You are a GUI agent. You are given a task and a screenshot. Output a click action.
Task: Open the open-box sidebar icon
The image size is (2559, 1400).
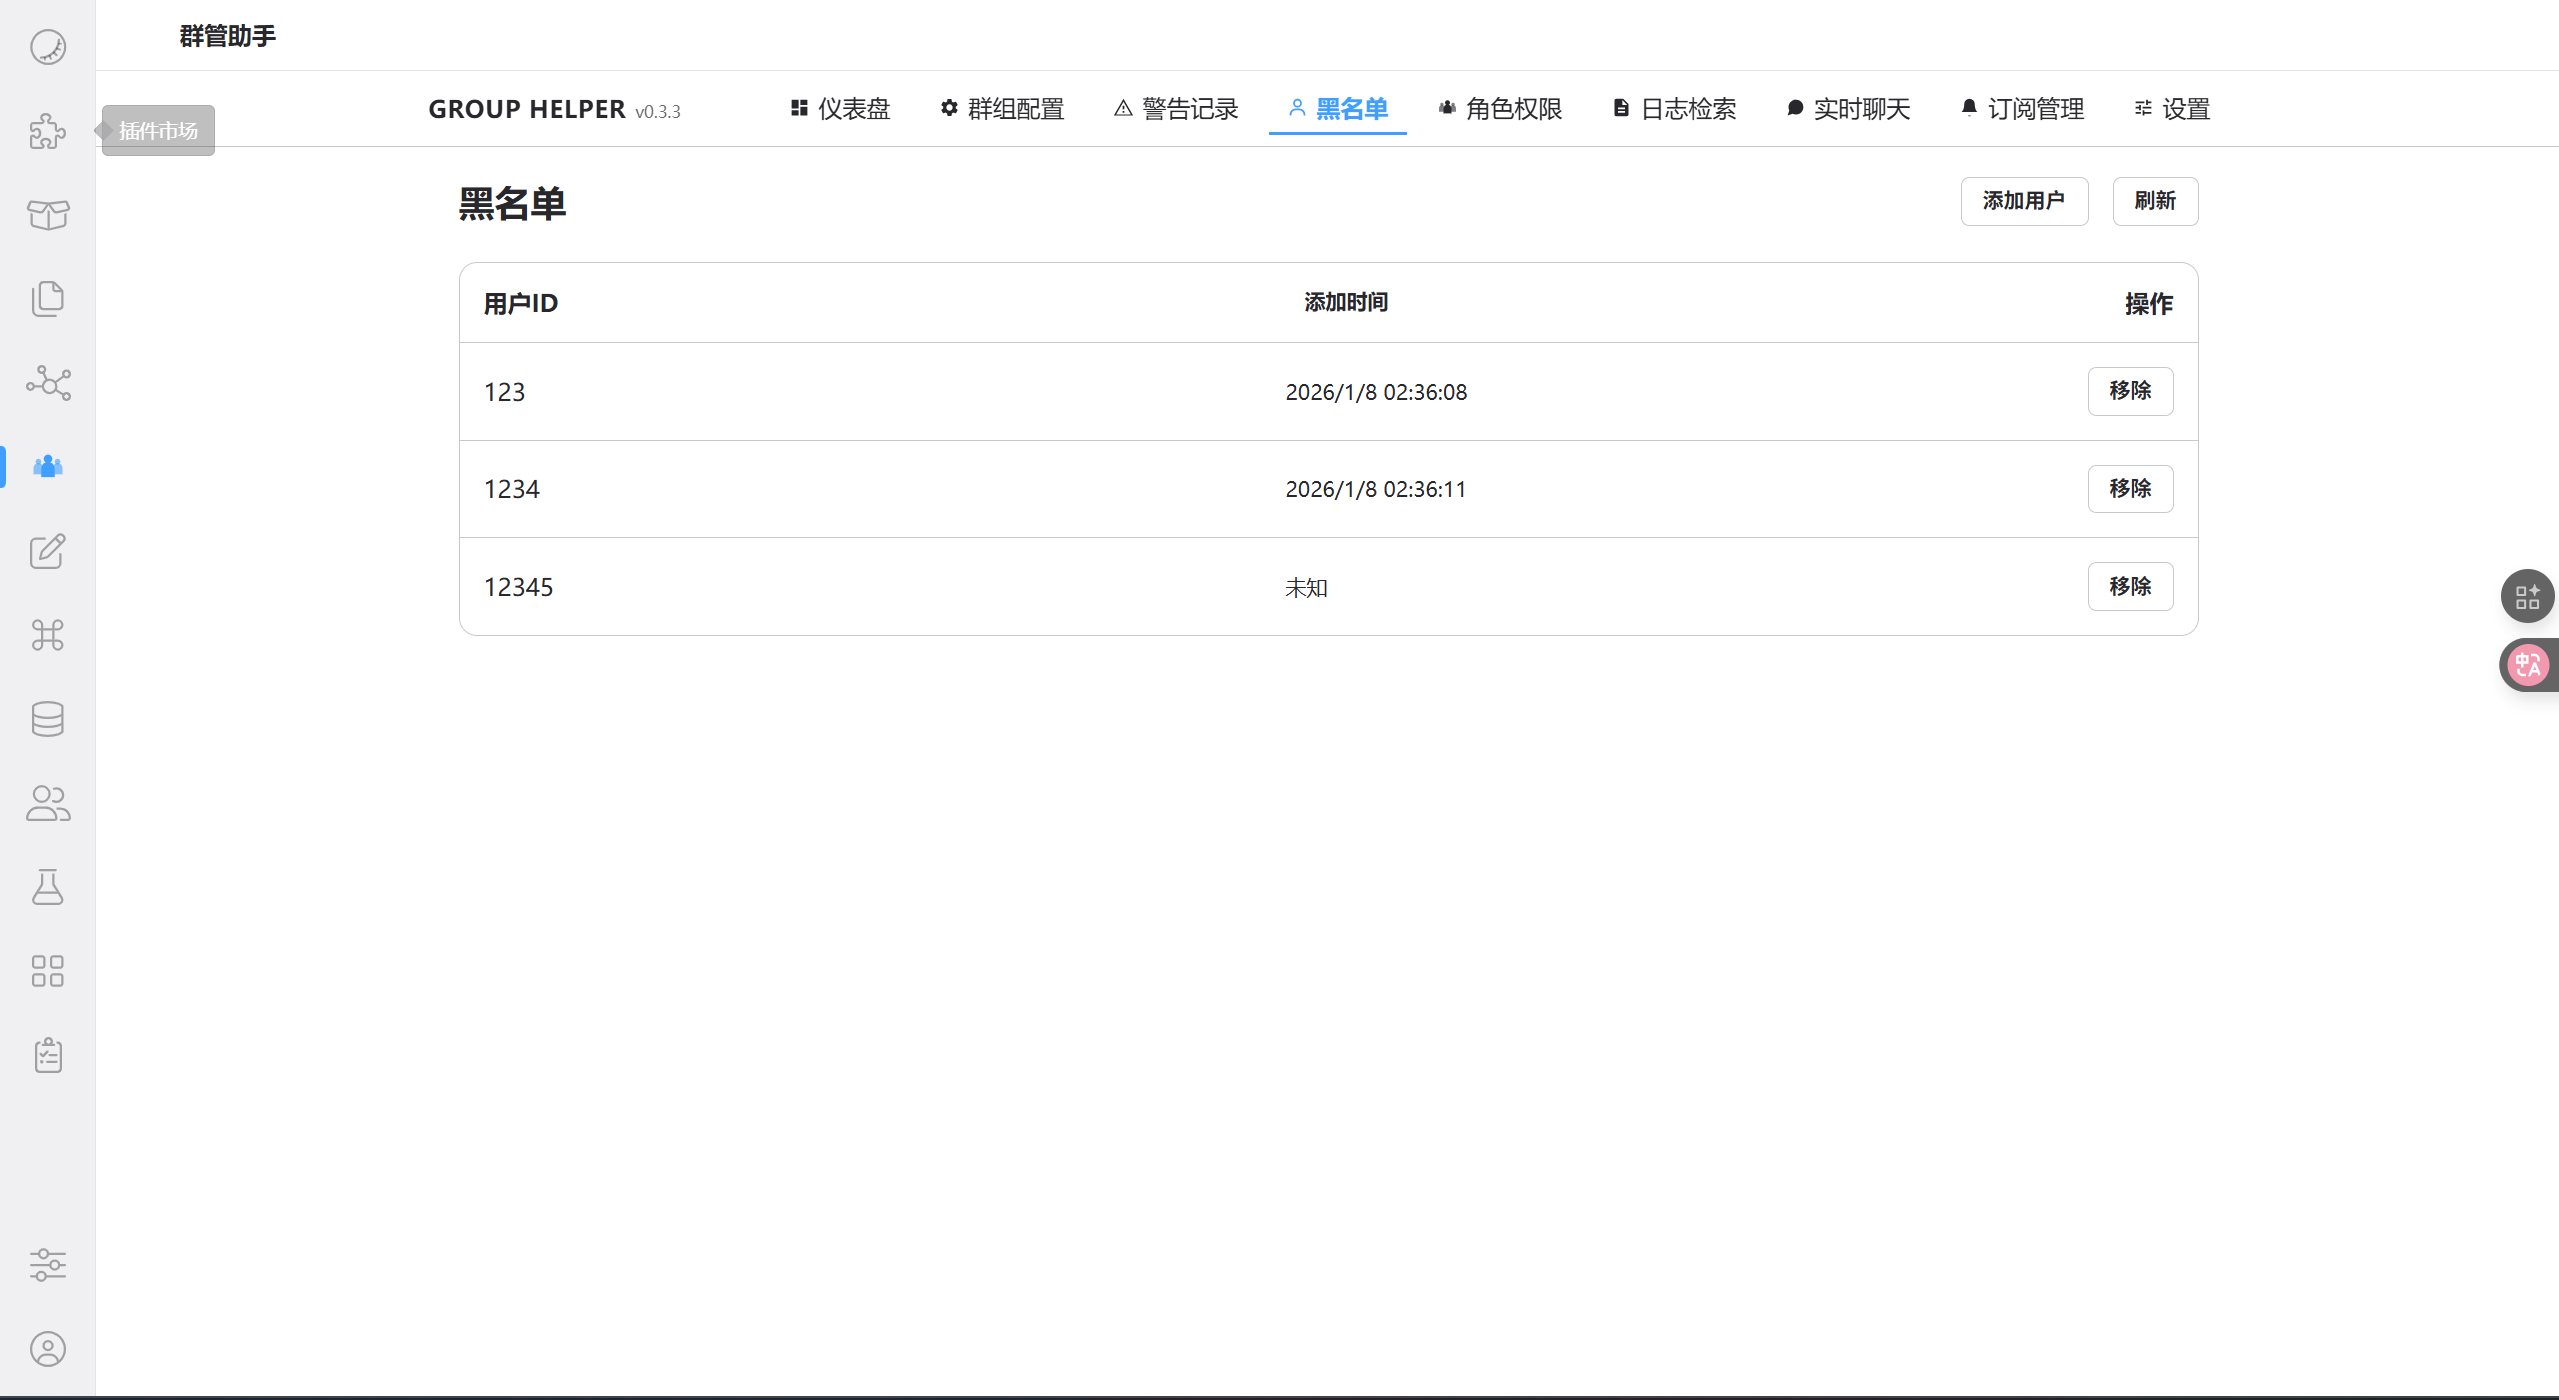(x=47, y=215)
